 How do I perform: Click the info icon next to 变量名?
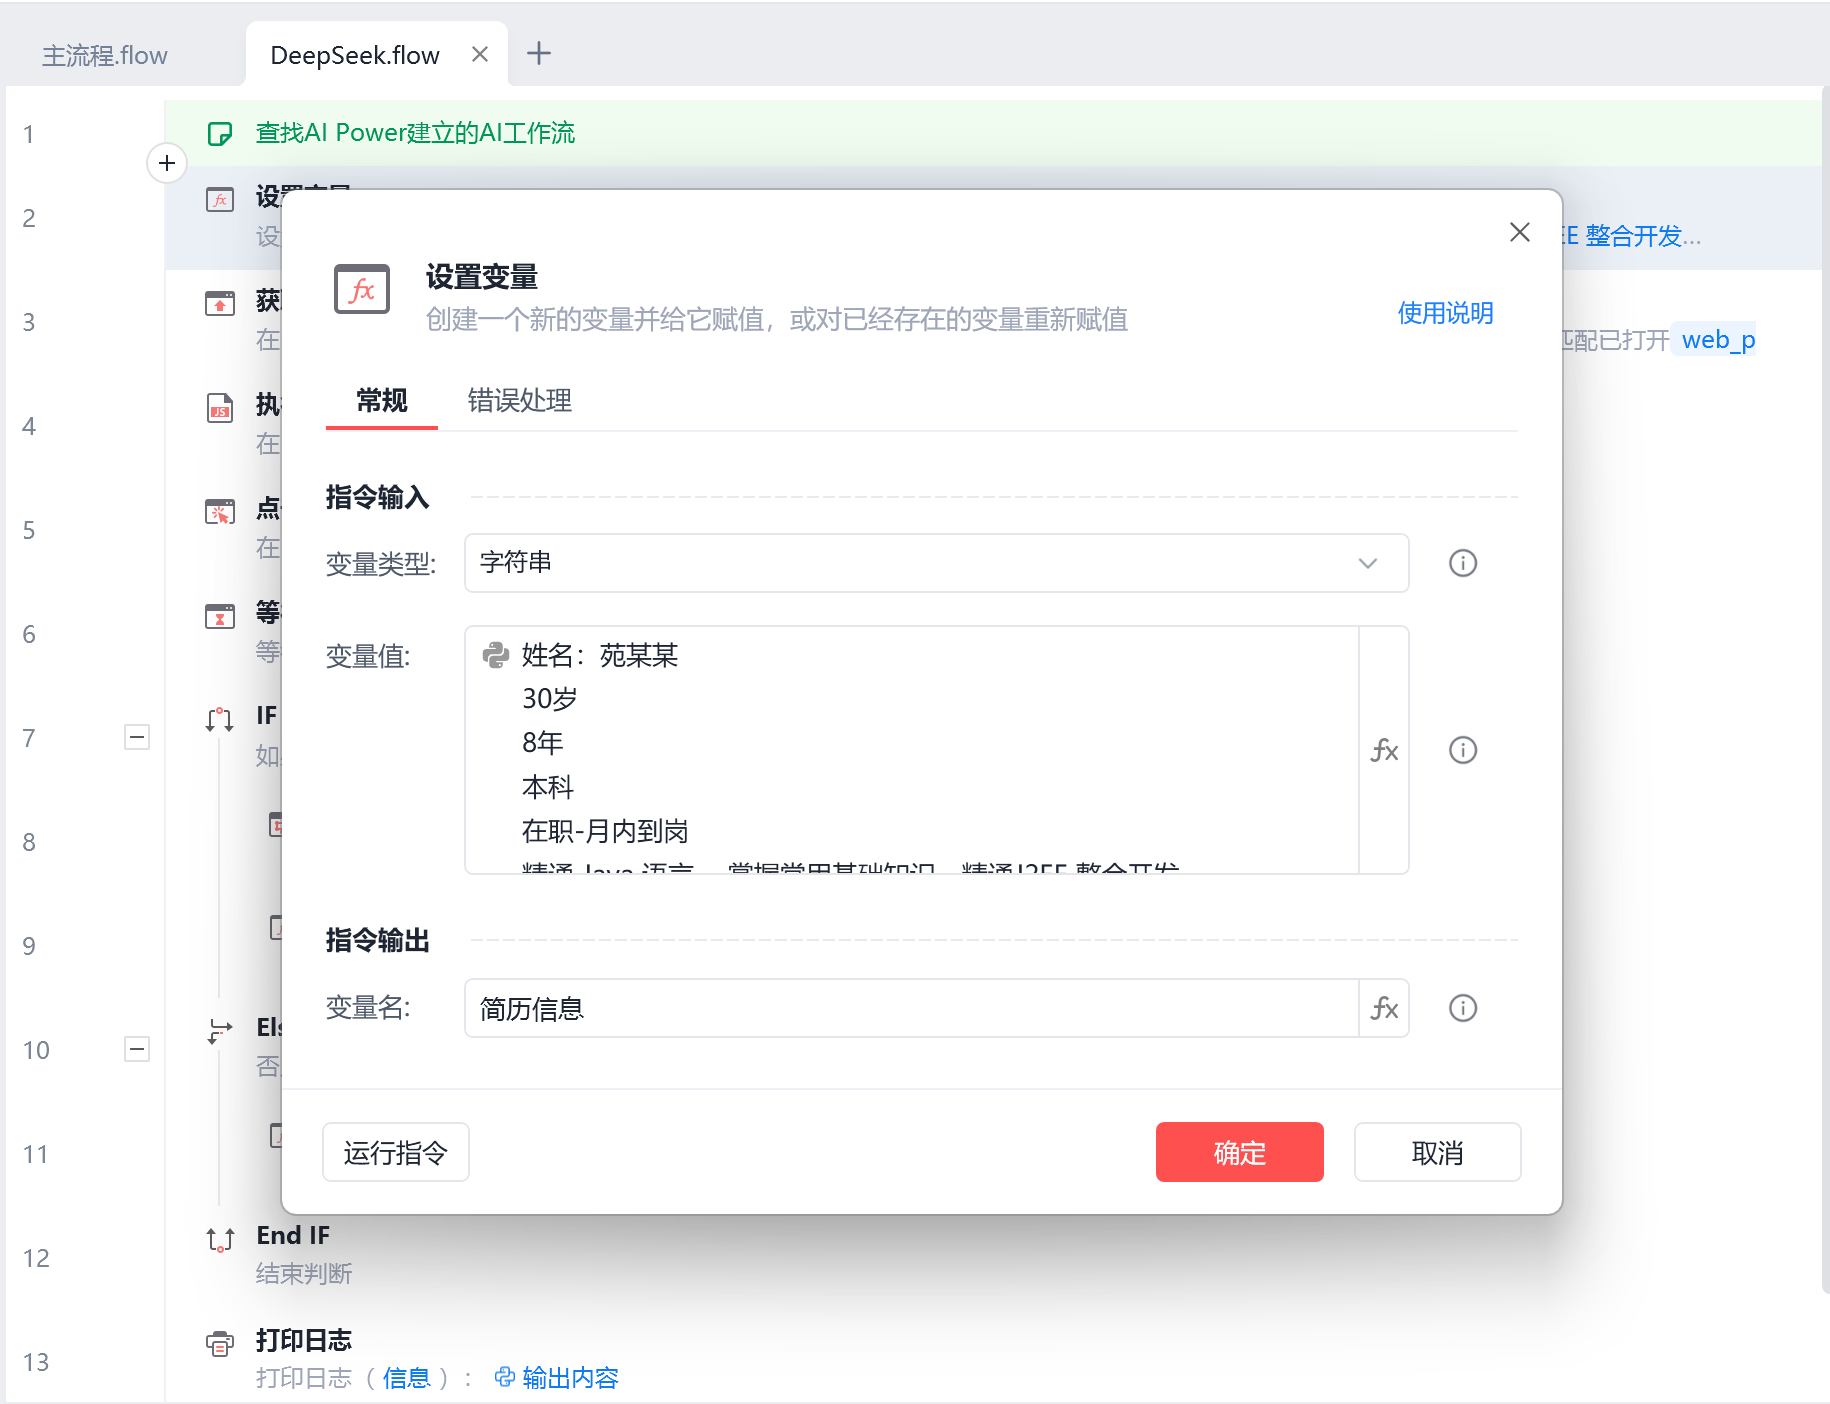point(1463,1008)
